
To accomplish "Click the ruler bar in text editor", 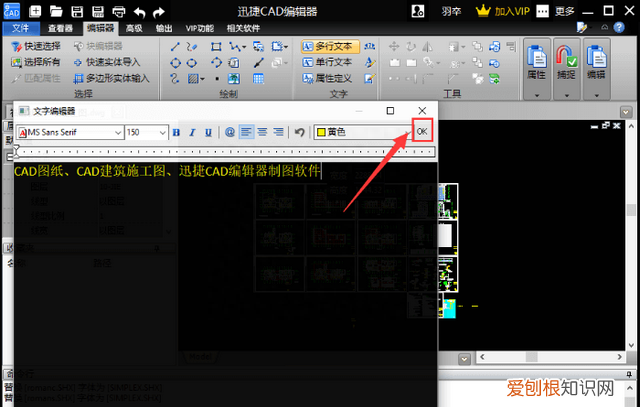I will [x=220, y=152].
